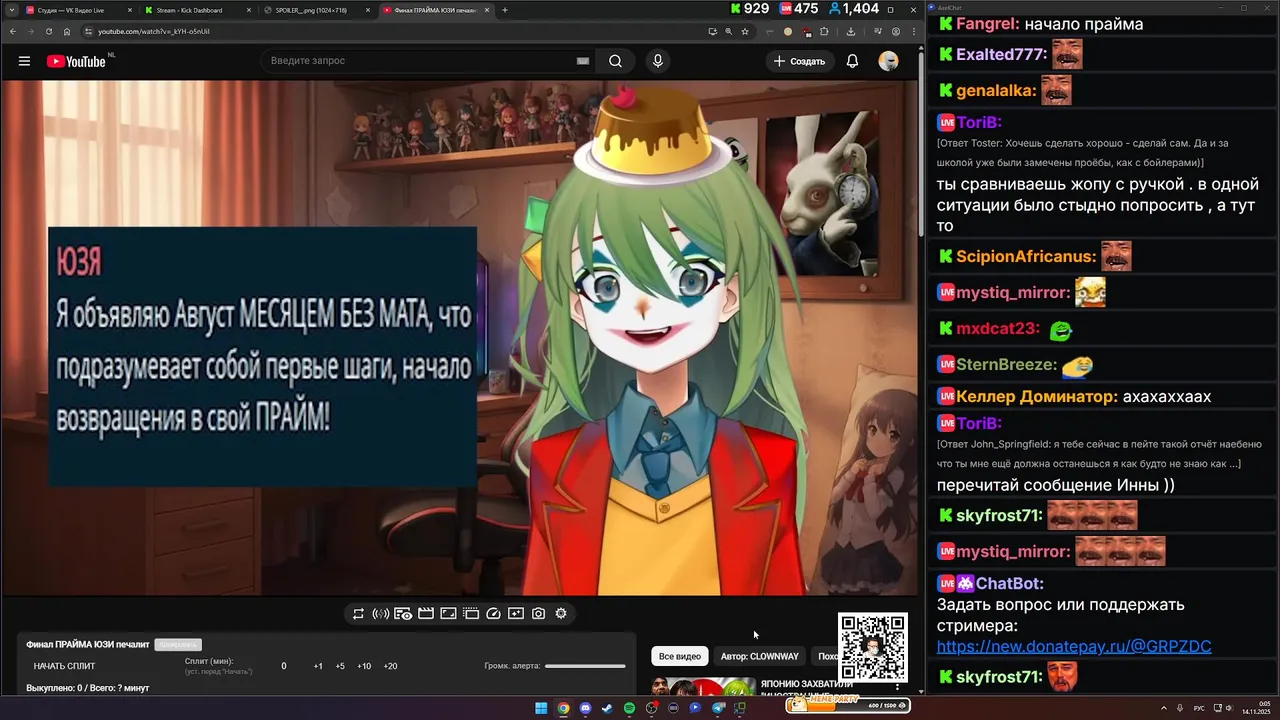The image size is (1280, 720).
Task: Take a screenshot with camera icon
Action: point(538,613)
